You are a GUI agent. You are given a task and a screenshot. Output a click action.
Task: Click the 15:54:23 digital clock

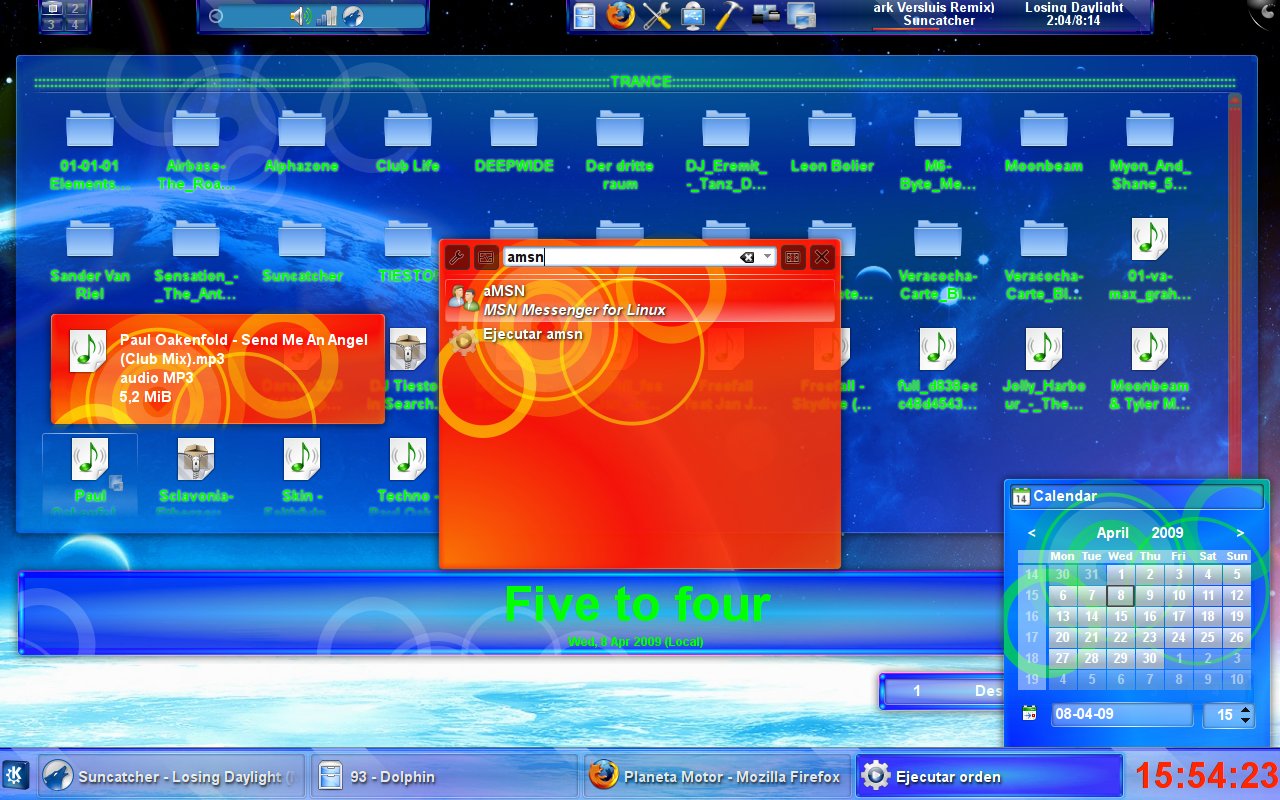[1206, 775]
